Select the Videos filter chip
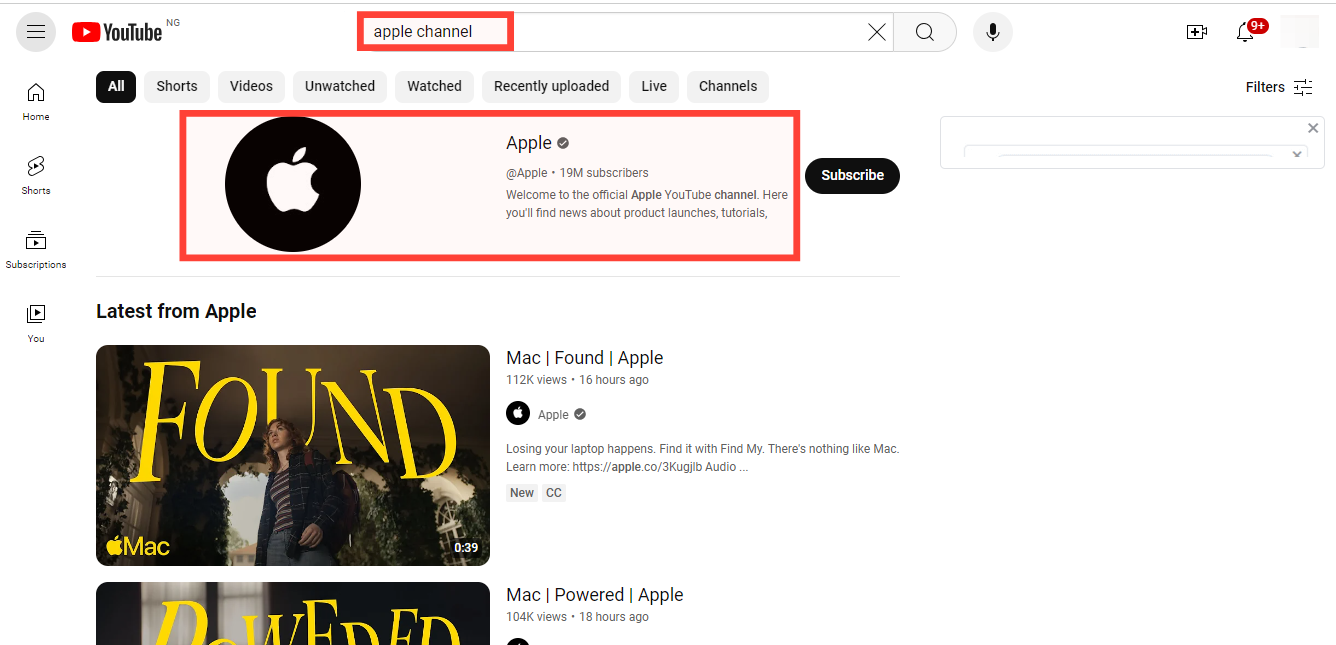Screen dimensions: 1336x645 pos(251,86)
